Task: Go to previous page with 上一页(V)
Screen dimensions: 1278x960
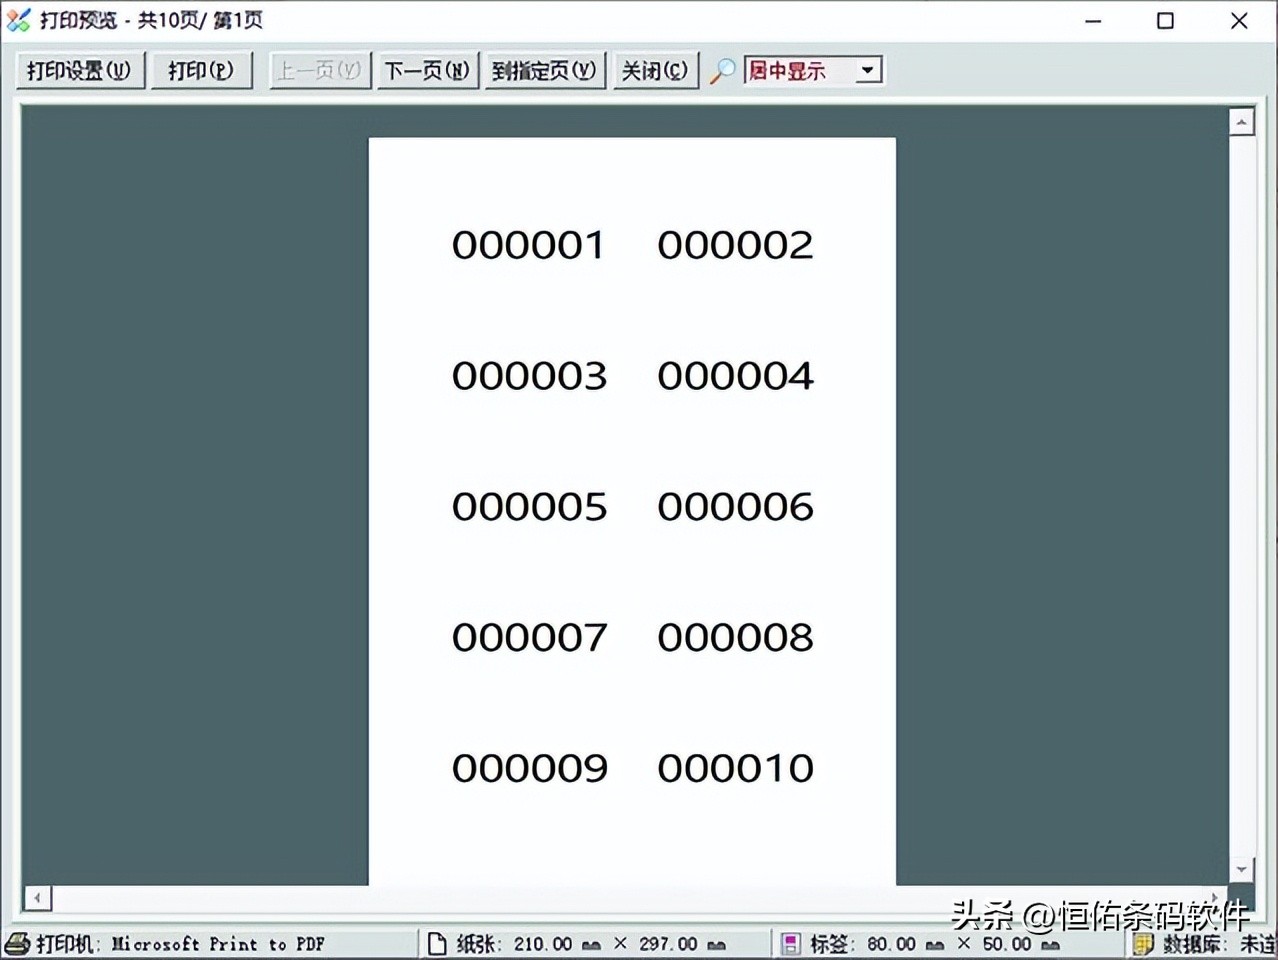Action: pos(320,71)
